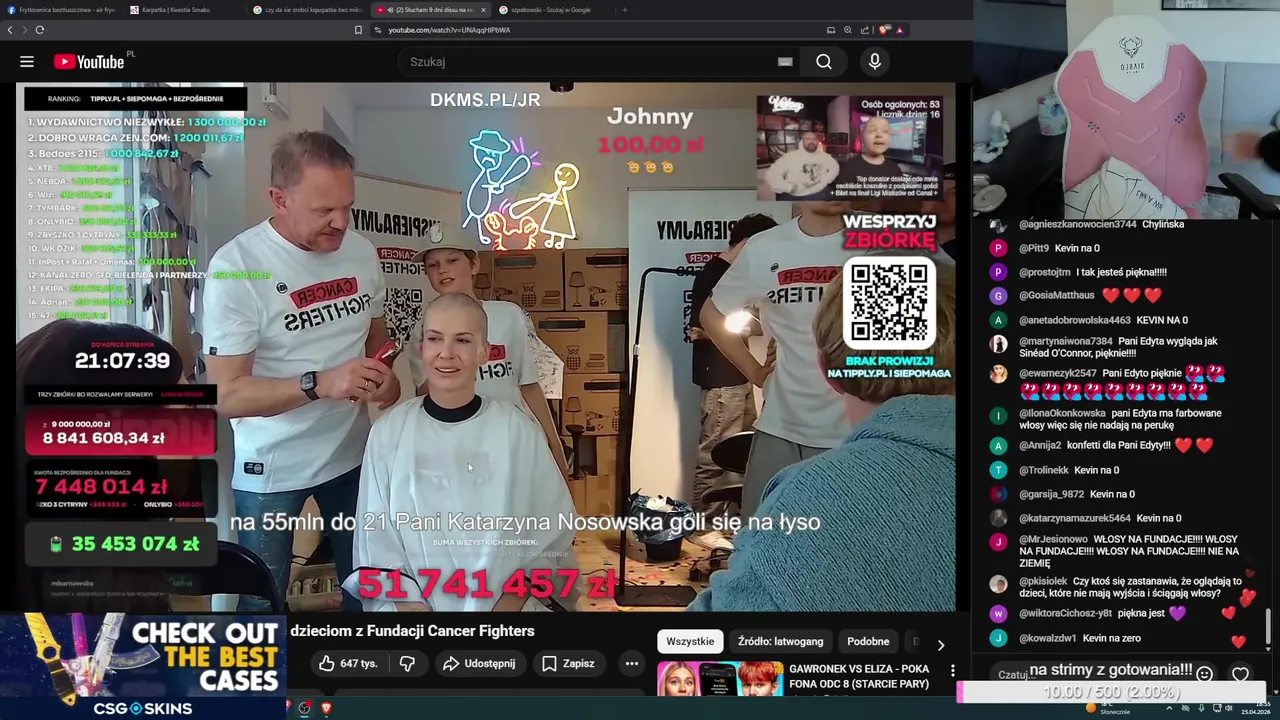Image resolution: width=1280 pixels, height=720 pixels.
Task: Open the Brave Shields icon in address bar
Action: [x=884, y=30]
